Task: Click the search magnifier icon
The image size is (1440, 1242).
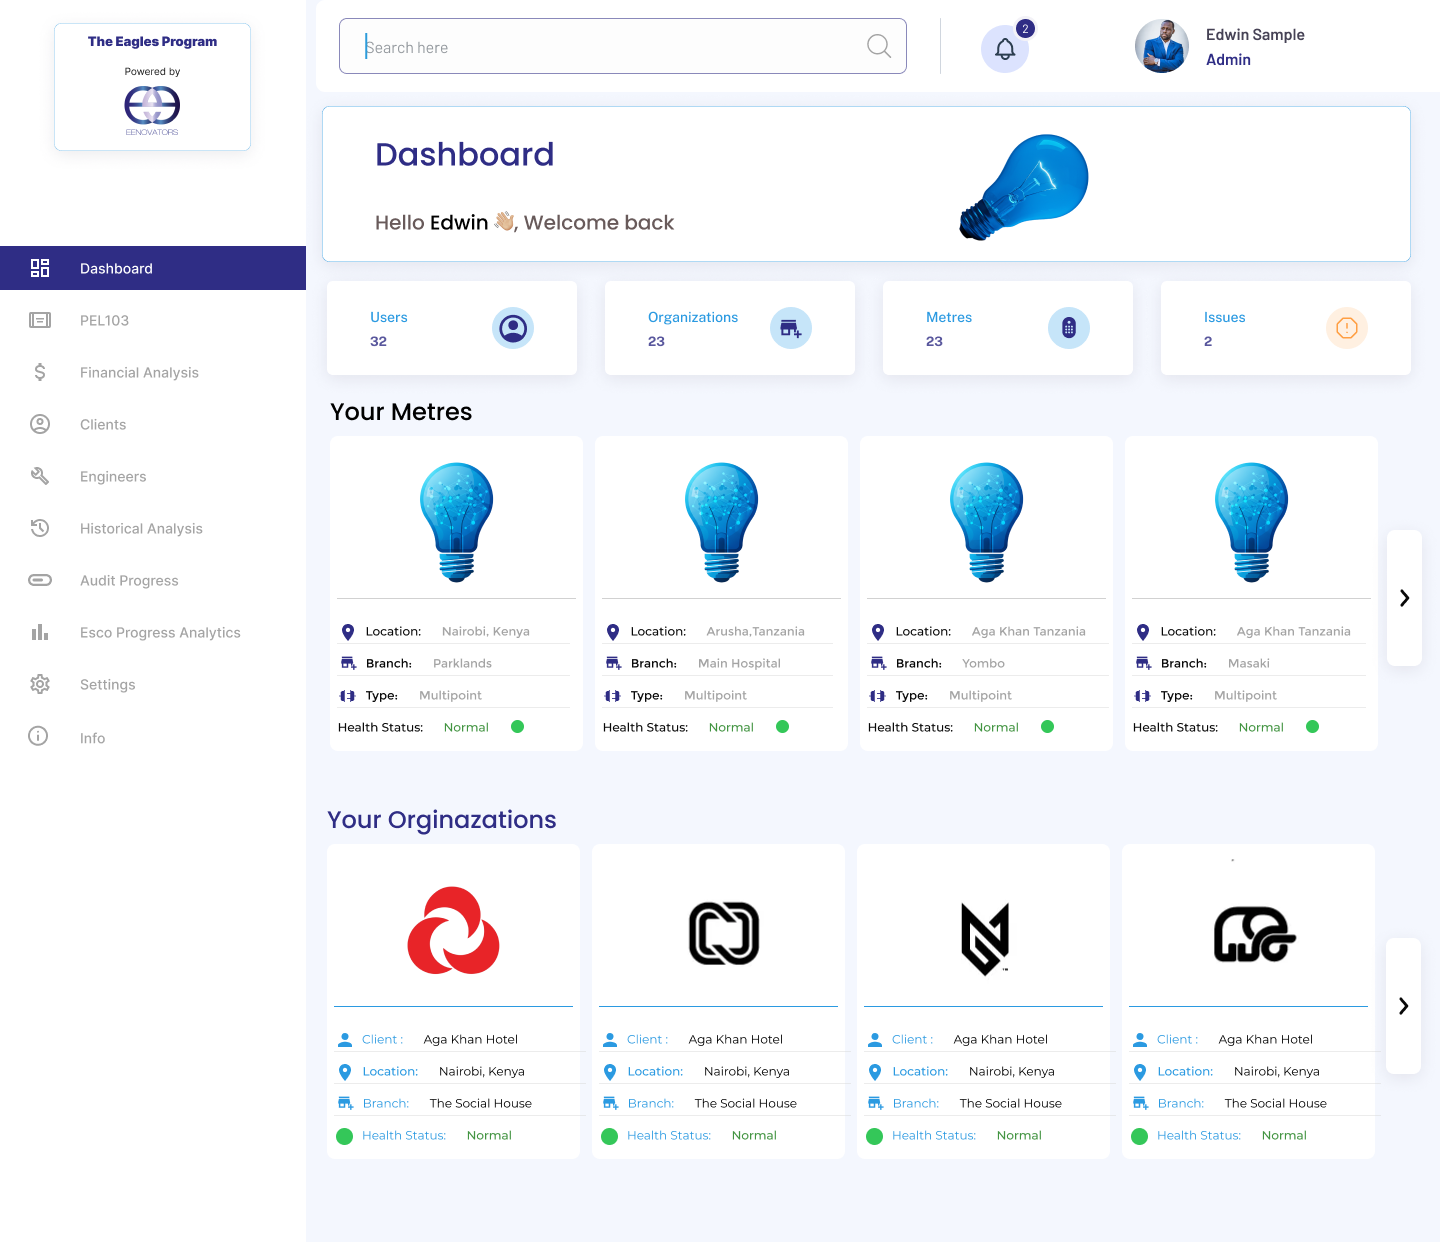Action: [879, 46]
